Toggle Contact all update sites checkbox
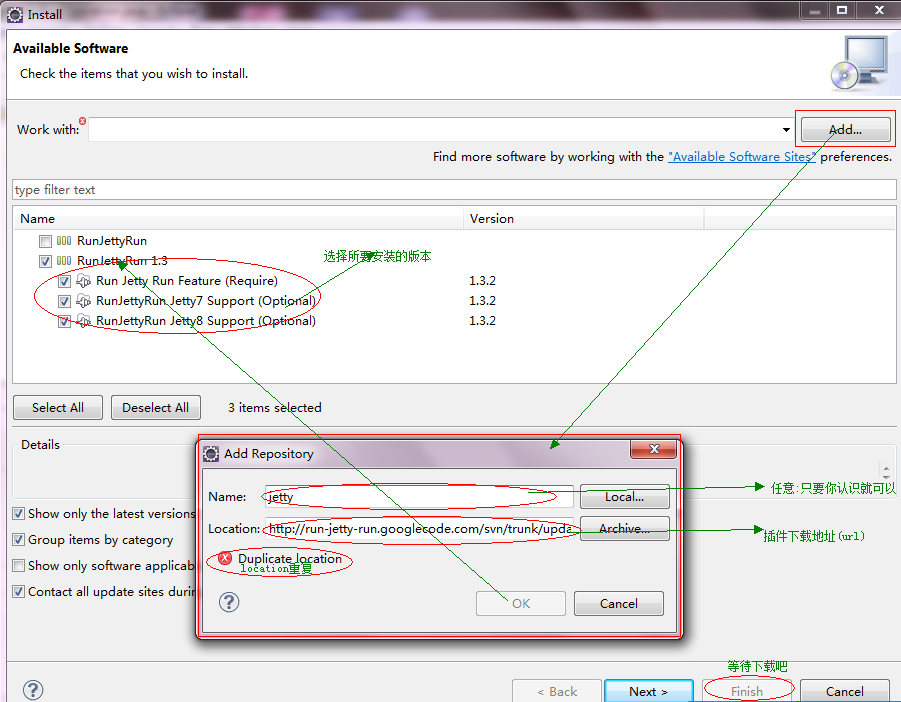 pyautogui.click(x=18, y=592)
